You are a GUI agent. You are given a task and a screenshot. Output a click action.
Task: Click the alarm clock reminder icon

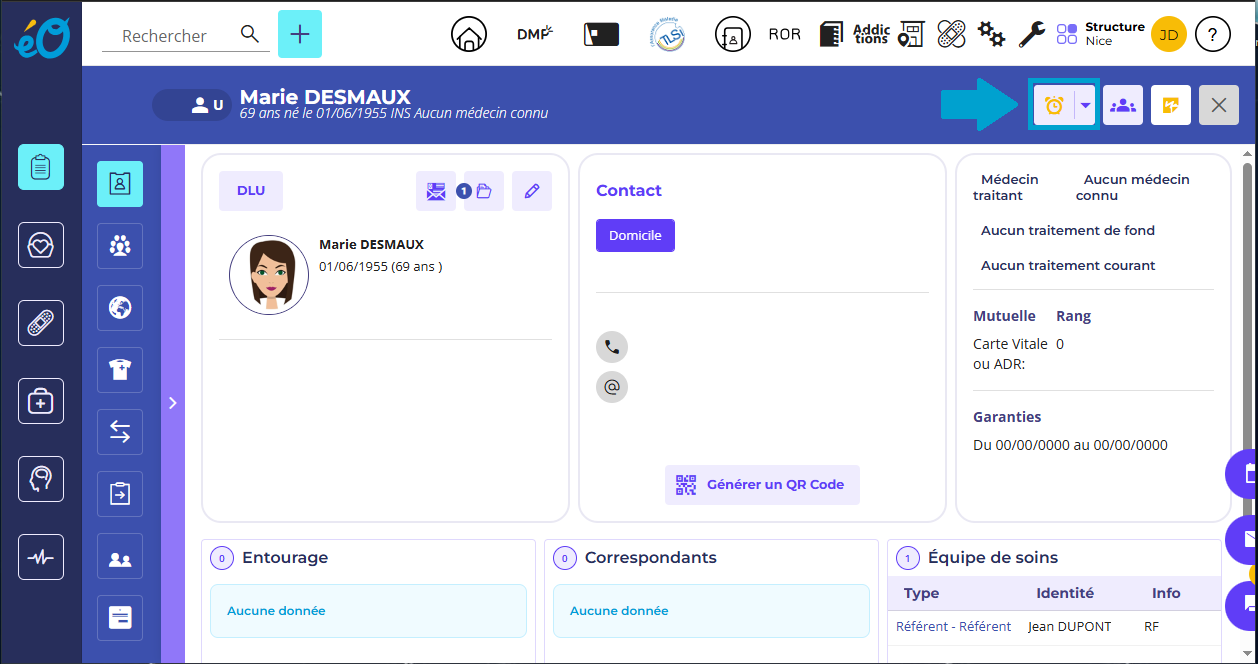pyautogui.click(x=1053, y=105)
